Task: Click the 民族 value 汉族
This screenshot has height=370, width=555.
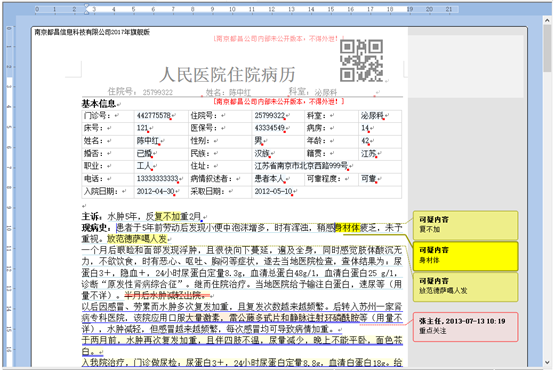Action: tap(262, 153)
